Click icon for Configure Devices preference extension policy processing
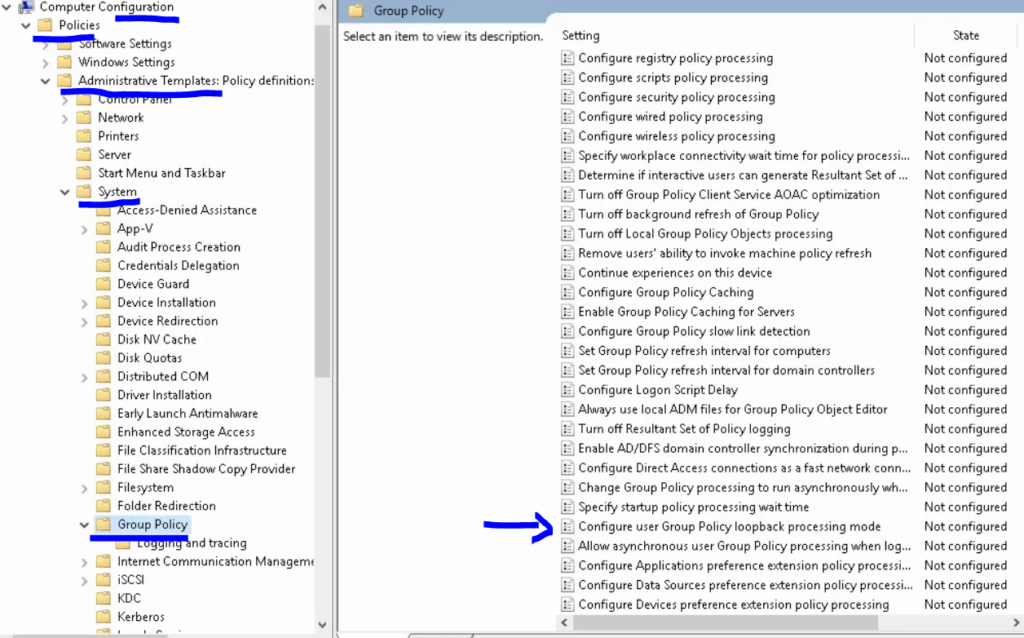This screenshot has height=638, width=1024. click(x=568, y=605)
